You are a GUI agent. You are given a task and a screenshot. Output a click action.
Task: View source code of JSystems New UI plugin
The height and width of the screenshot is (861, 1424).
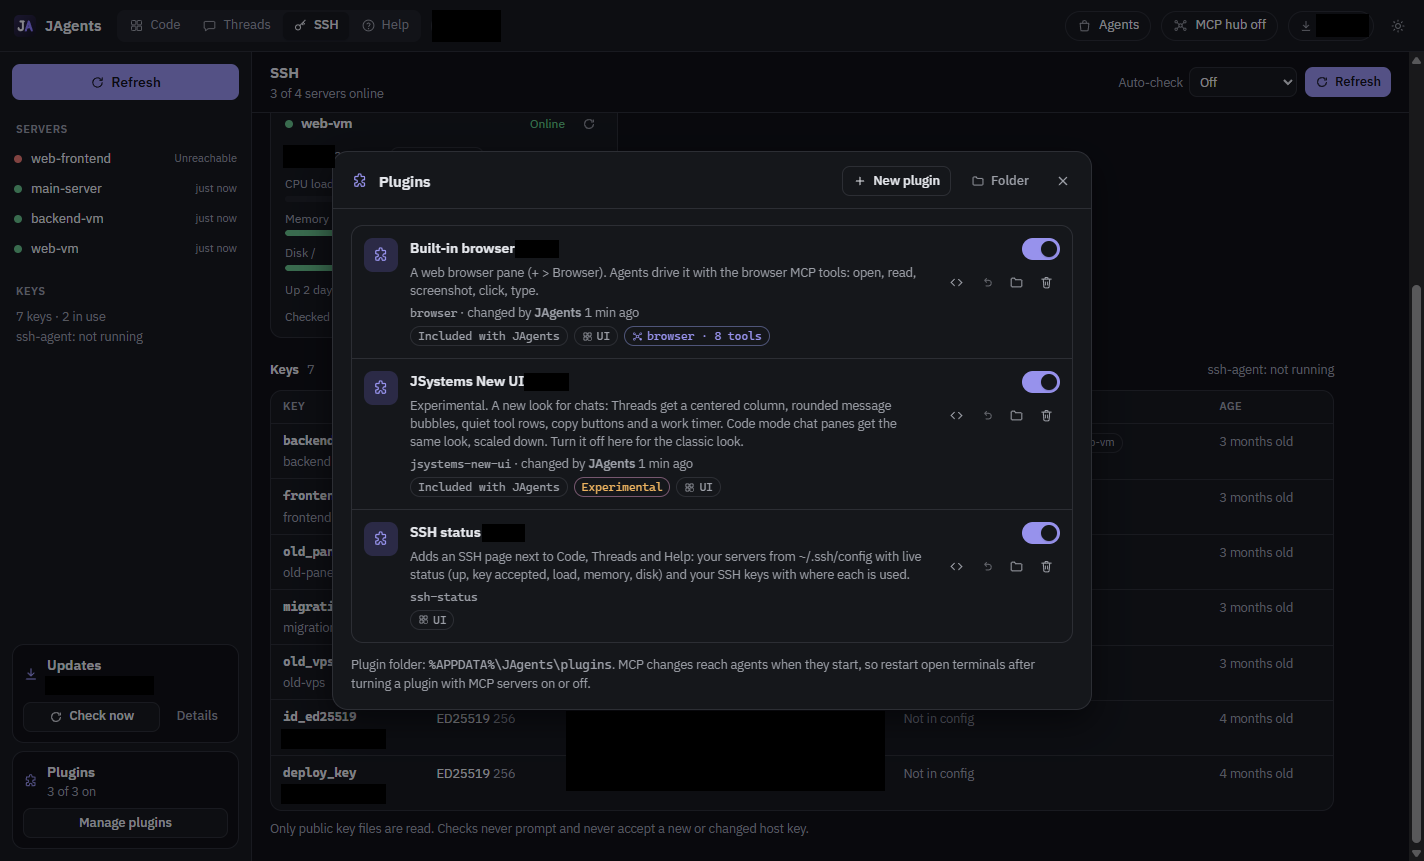click(956, 416)
